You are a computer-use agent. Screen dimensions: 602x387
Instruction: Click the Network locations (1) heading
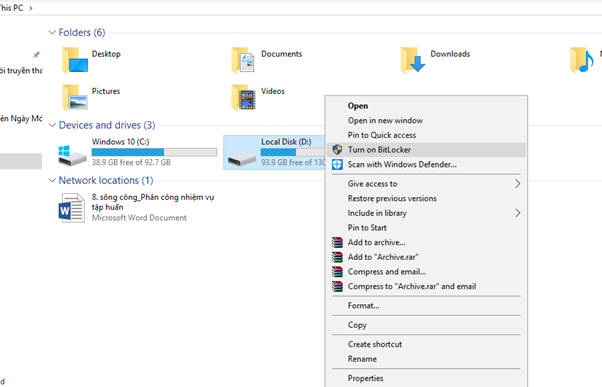(106, 180)
